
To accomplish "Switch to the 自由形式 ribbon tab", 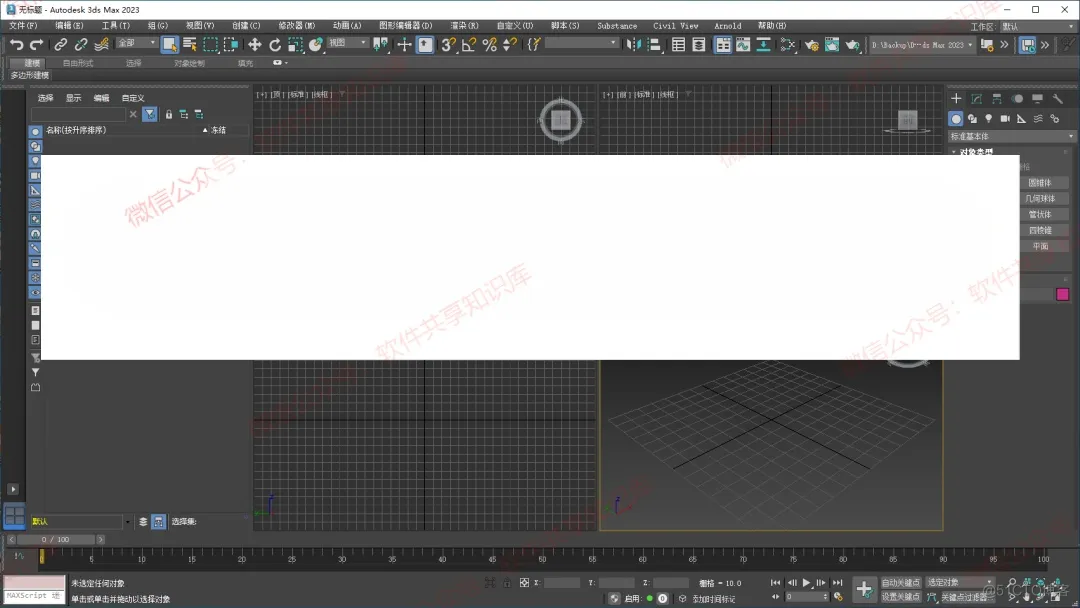I will point(78,63).
